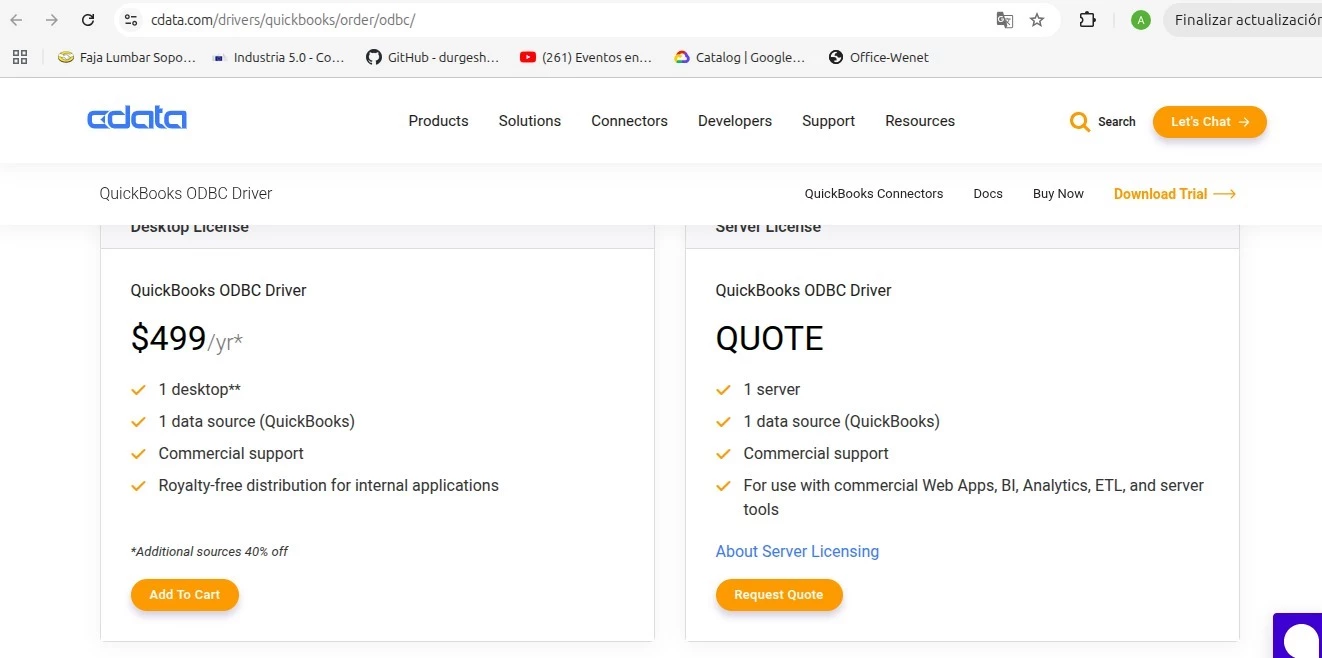Click the QuickBooks ODBC Driver page title
The image size is (1322, 658).
point(186,193)
